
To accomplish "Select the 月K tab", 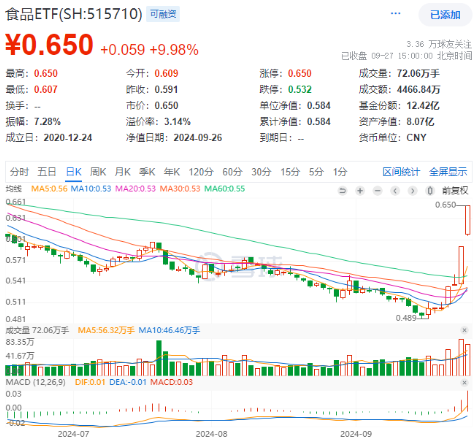I will coord(123,172).
